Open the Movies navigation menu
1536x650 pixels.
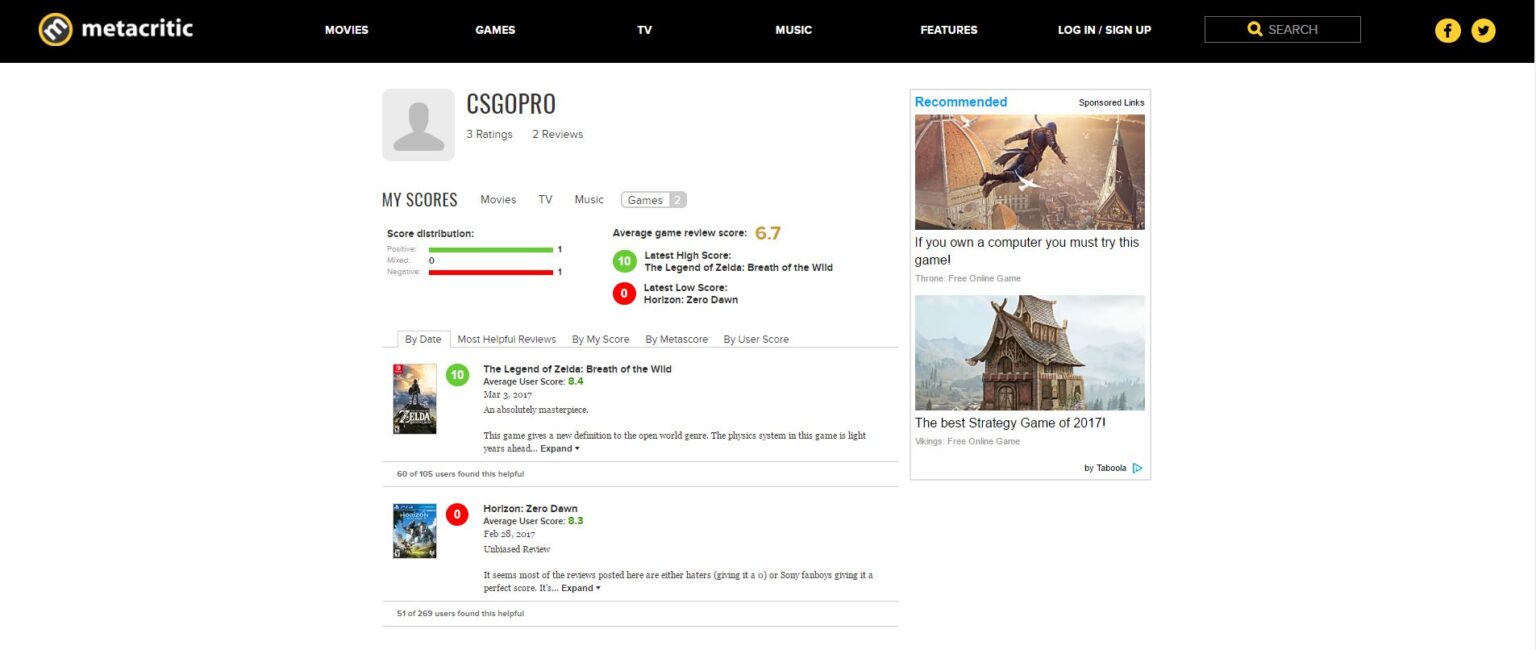[x=346, y=30]
